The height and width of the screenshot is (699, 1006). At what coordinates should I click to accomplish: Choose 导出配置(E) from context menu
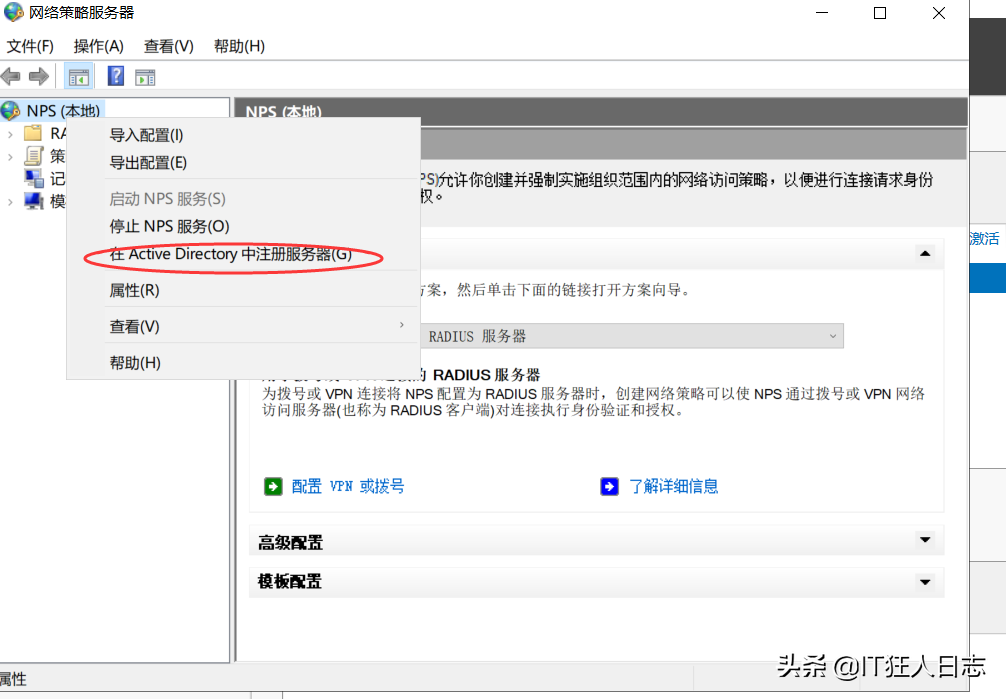tap(148, 163)
